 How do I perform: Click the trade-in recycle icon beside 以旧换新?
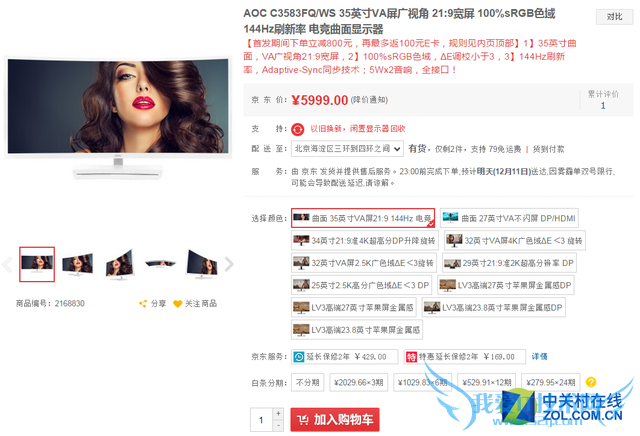pos(298,129)
